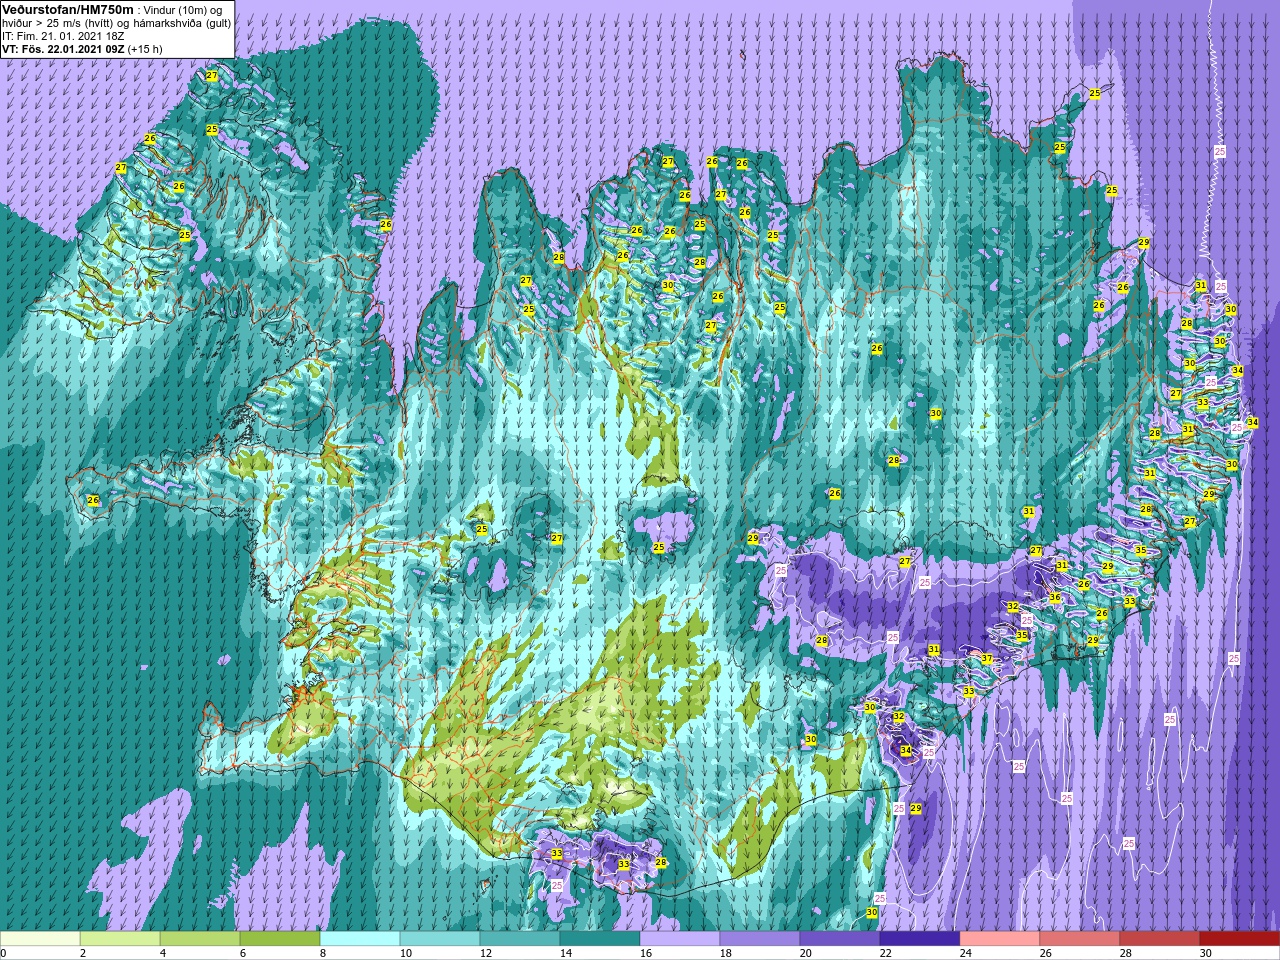Select the green 4–6 m/s legend swatch

pos(200,939)
